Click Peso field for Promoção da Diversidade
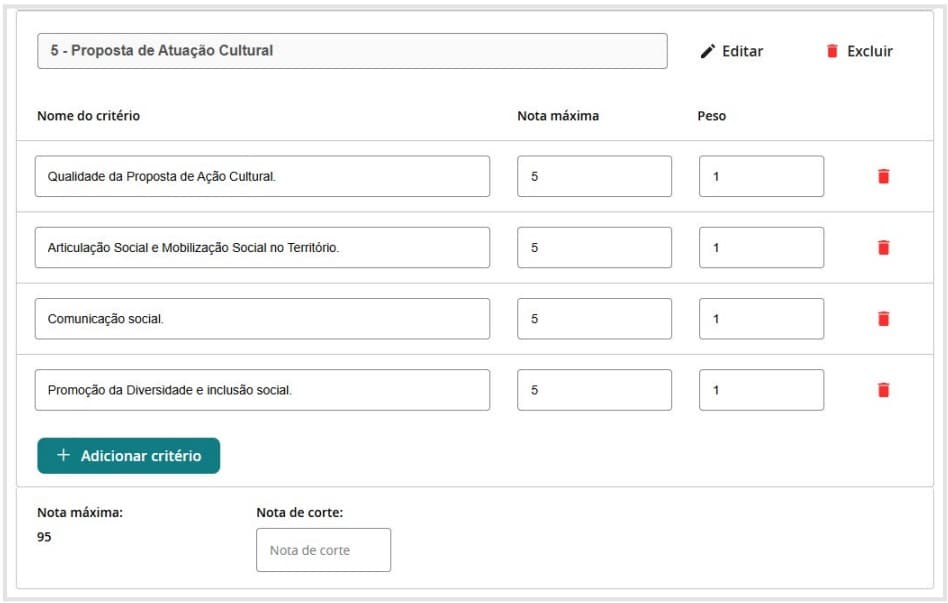 [761, 390]
